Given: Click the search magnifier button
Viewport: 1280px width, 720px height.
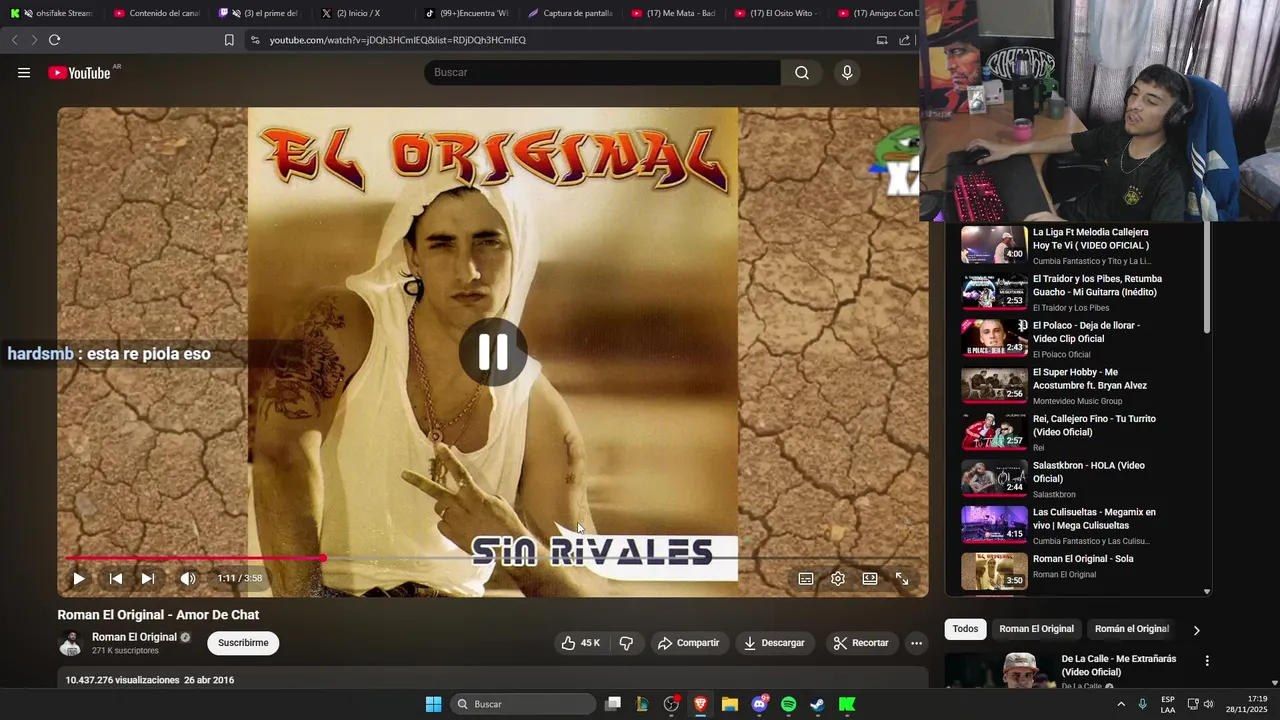Looking at the screenshot, I should (802, 72).
